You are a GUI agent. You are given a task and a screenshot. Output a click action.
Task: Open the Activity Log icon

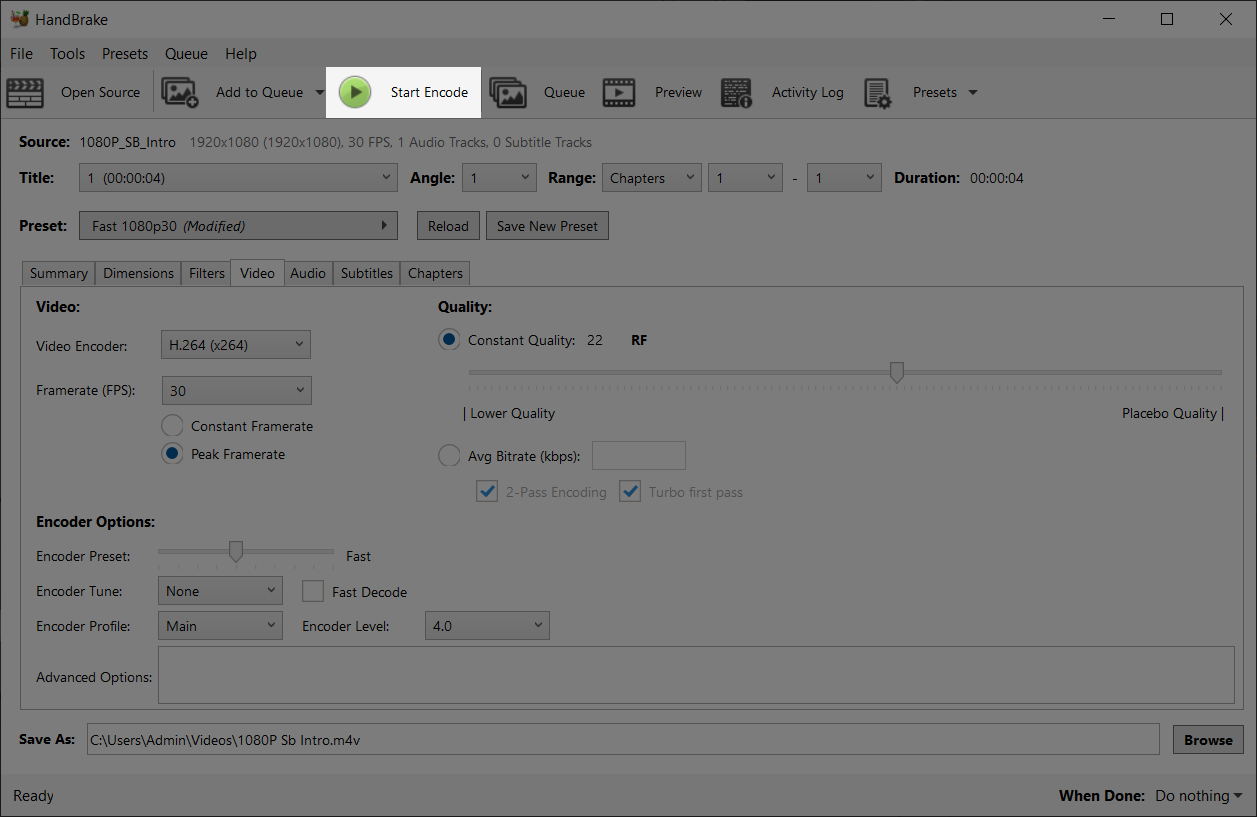[x=737, y=92]
